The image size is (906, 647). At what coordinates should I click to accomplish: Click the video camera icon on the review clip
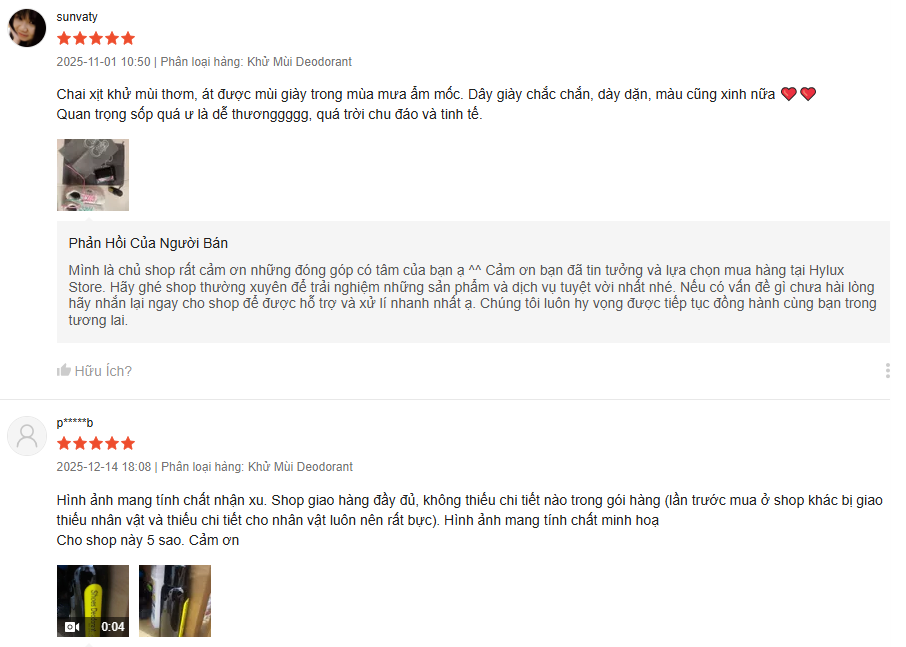click(x=72, y=627)
